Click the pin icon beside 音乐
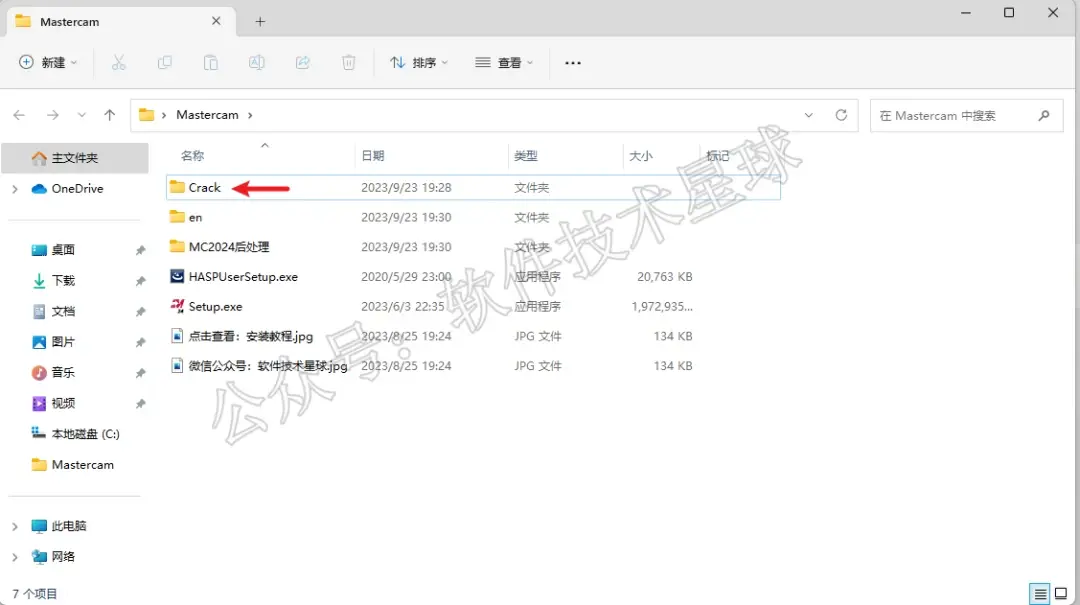Screen dimensions: 1080x605 [x=141, y=373]
